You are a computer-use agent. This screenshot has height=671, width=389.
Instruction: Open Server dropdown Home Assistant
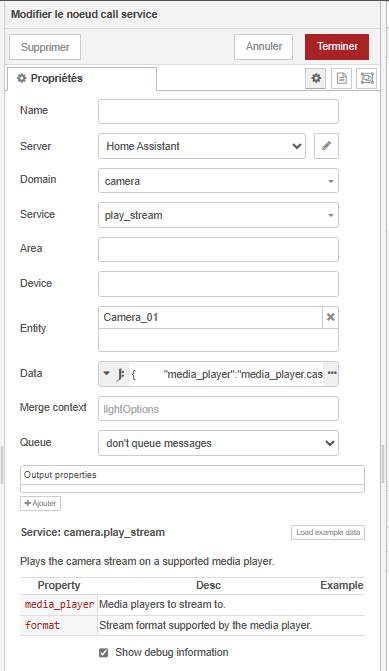202,146
